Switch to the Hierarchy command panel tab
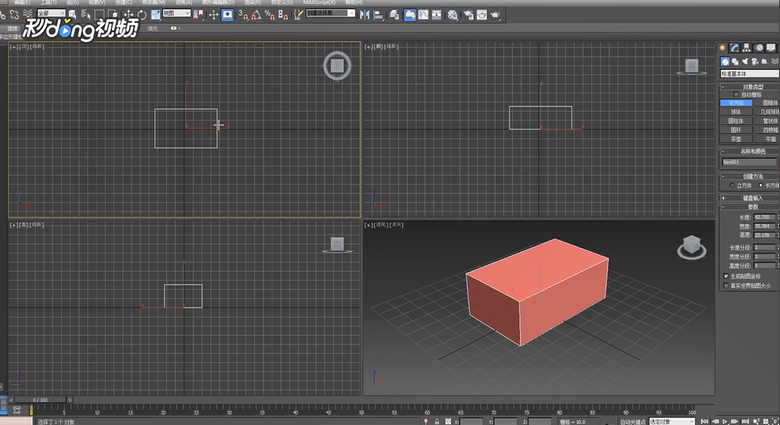780x425 pixels. (x=746, y=48)
